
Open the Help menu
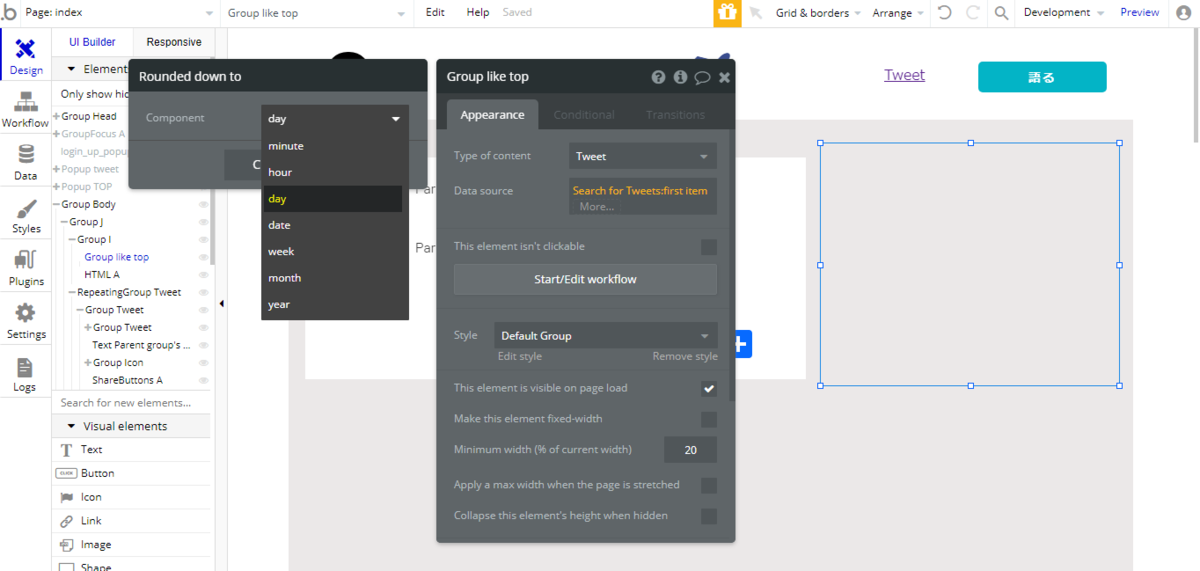pyautogui.click(x=478, y=13)
